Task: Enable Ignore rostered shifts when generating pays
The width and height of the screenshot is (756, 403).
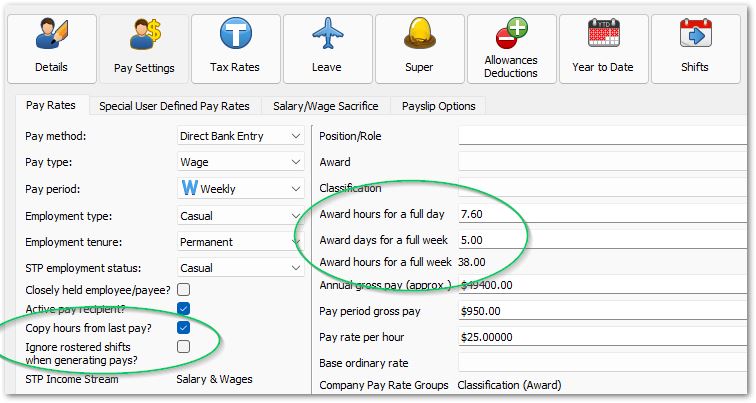Action: point(183,347)
